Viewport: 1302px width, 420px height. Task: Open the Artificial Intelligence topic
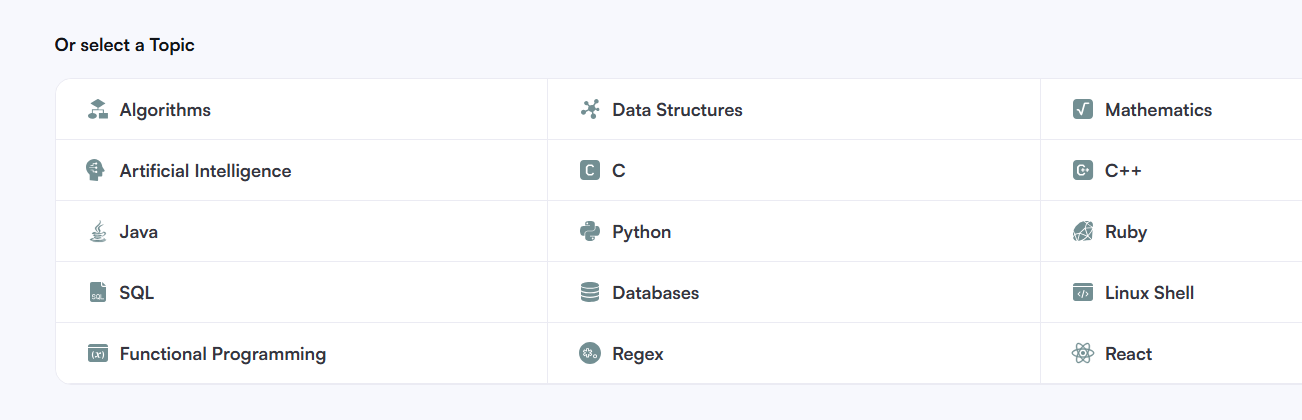click(205, 171)
